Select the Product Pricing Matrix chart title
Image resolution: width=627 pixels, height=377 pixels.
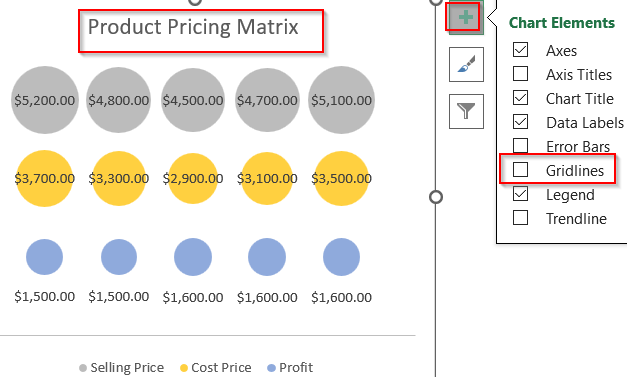click(193, 27)
